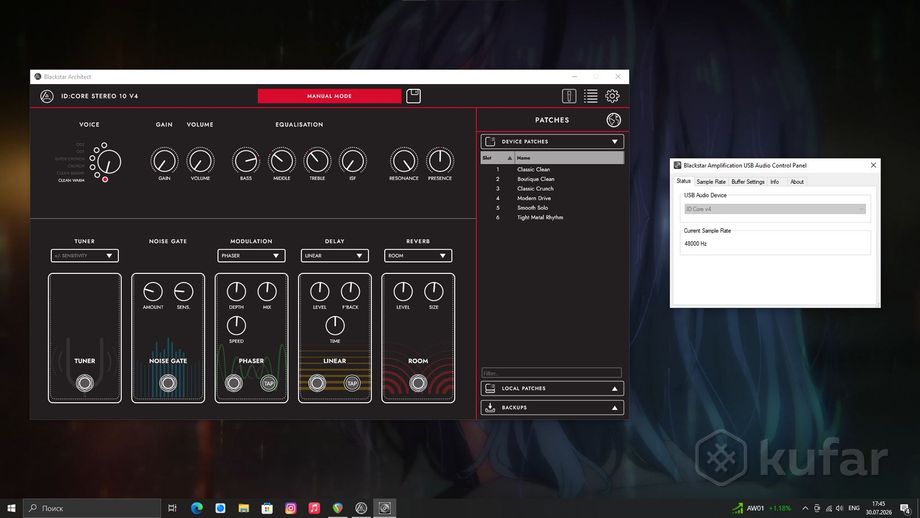
Task: Switch to the Sample Rate tab
Action: (711, 182)
